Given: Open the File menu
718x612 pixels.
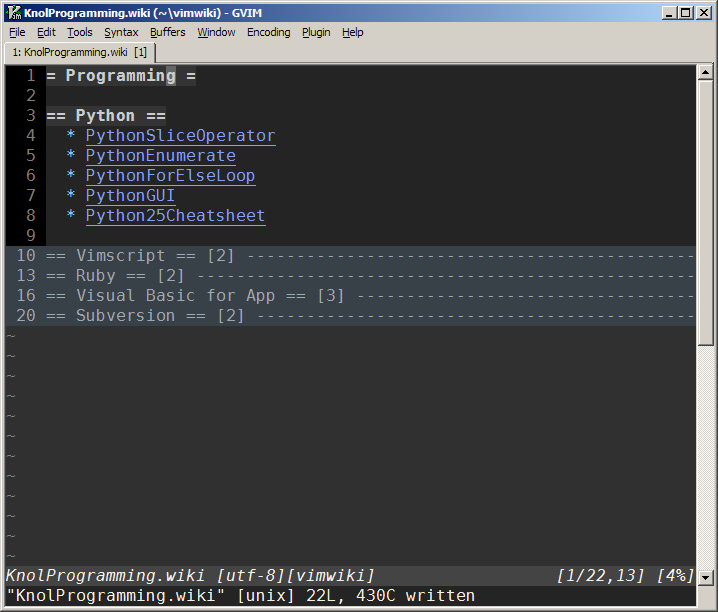Looking at the screenshot, I should point(17,32).
